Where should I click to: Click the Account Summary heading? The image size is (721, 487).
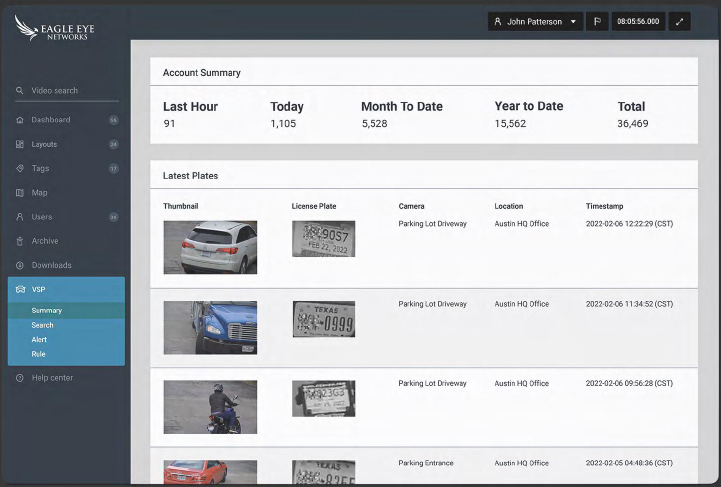point(201,73)
